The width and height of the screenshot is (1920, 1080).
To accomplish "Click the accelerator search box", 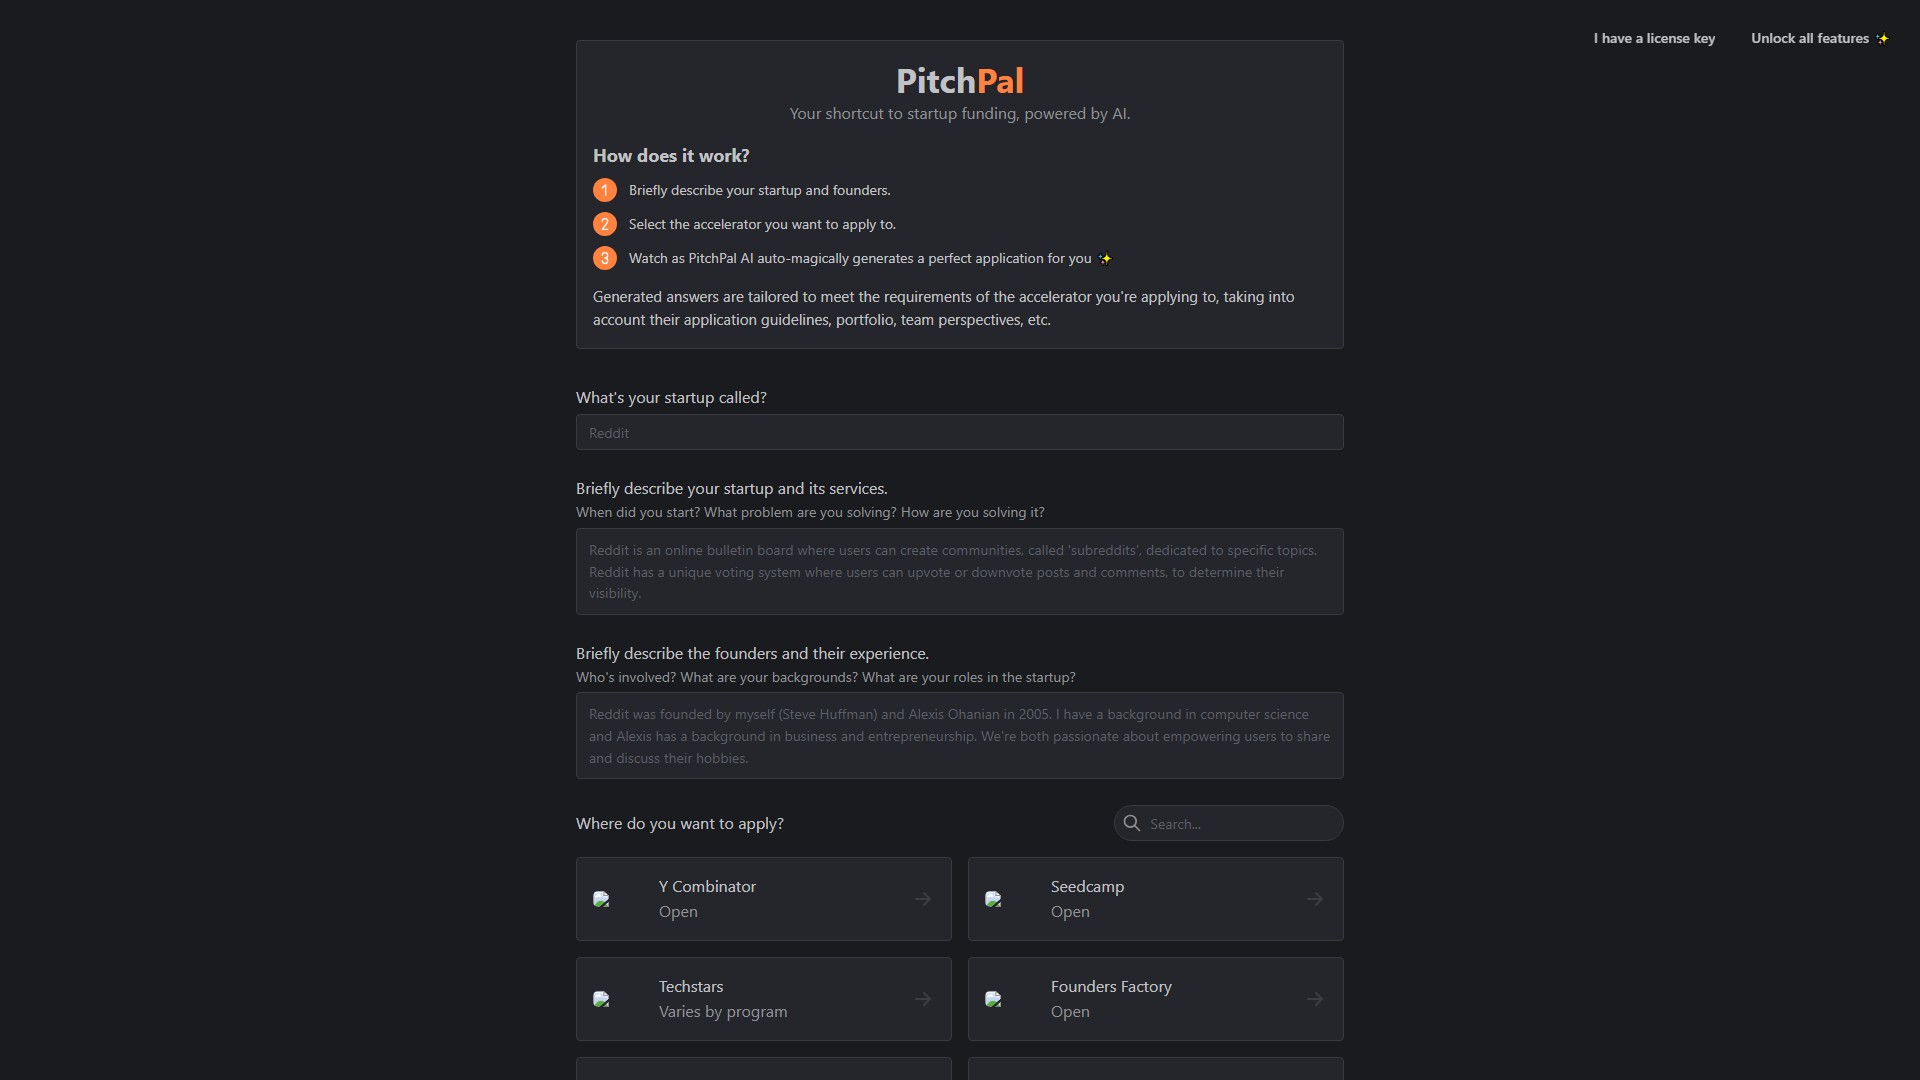I will (x=1240, y=823).
